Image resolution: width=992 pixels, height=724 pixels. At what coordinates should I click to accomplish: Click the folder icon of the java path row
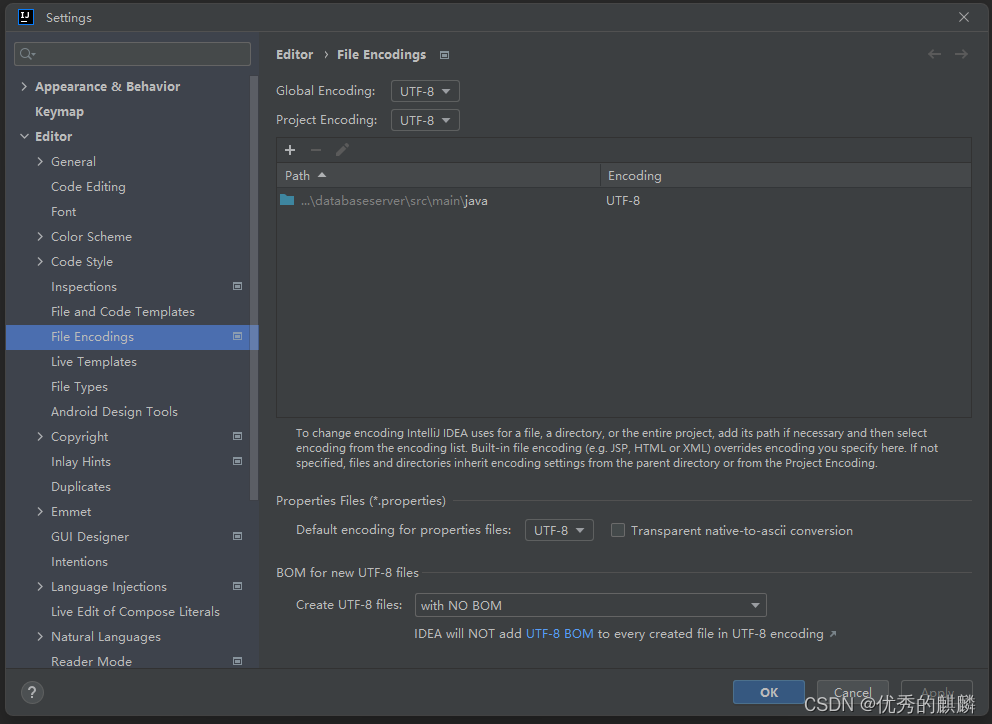[x=287, y=200]
